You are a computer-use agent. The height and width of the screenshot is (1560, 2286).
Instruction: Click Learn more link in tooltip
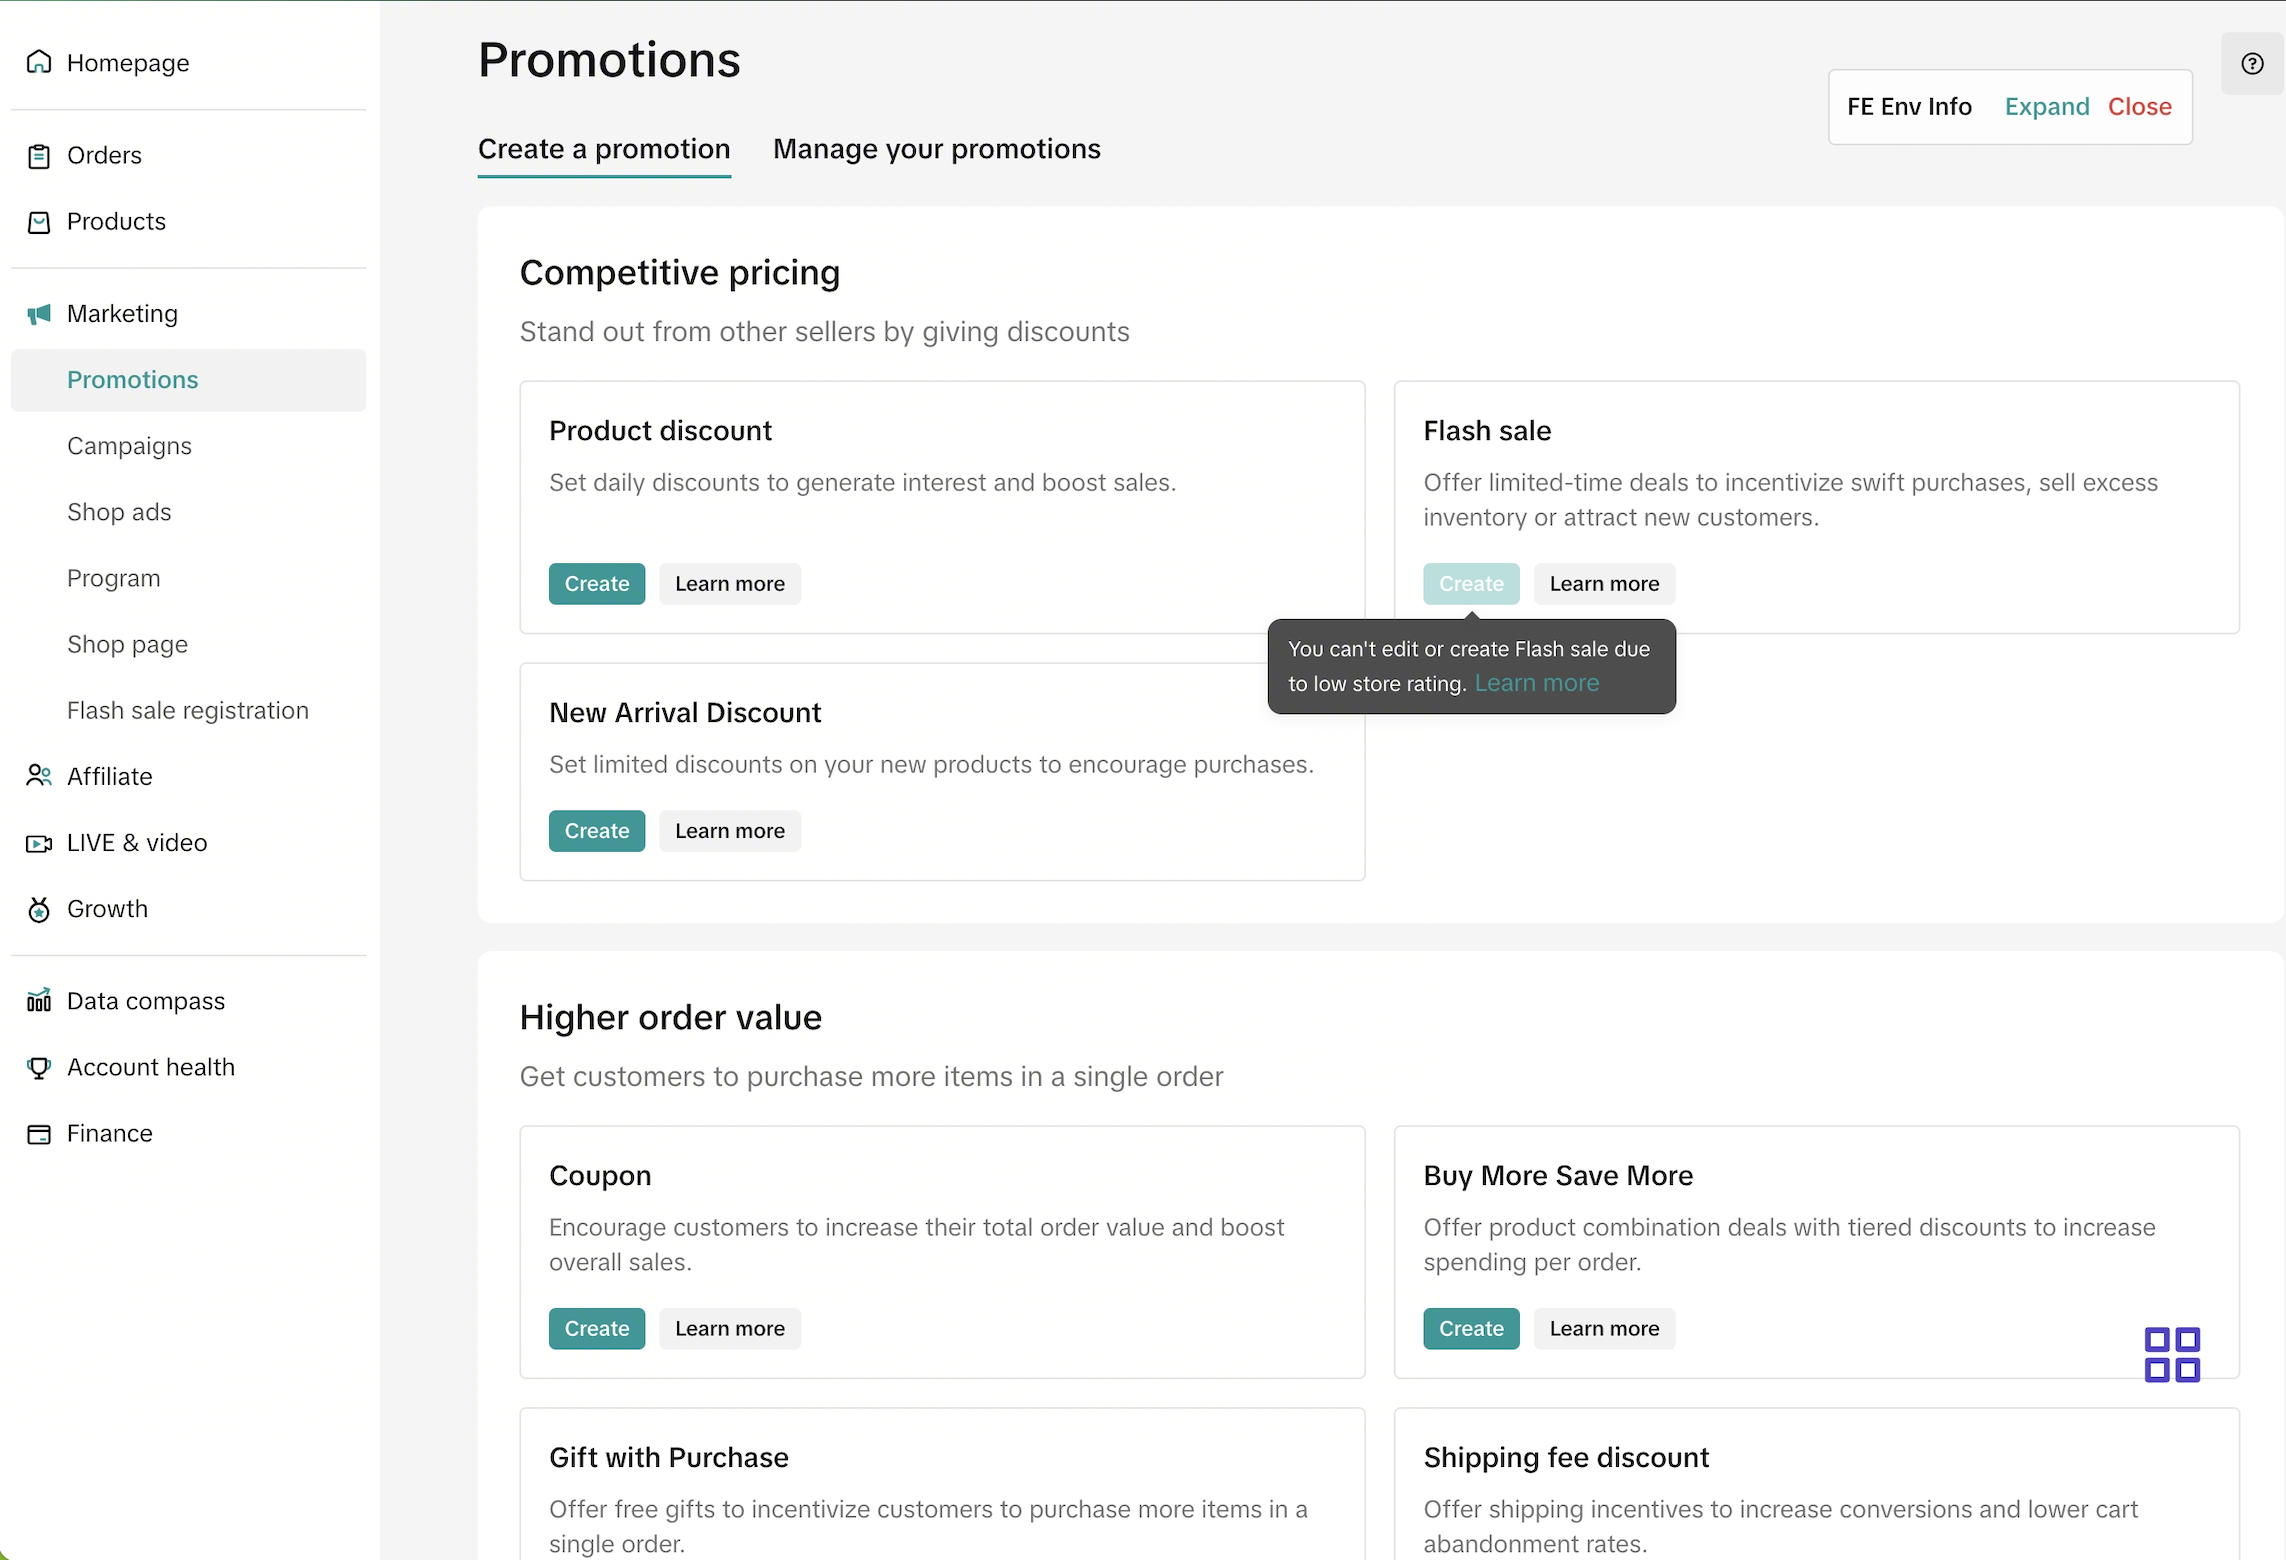coord(1536,683)
